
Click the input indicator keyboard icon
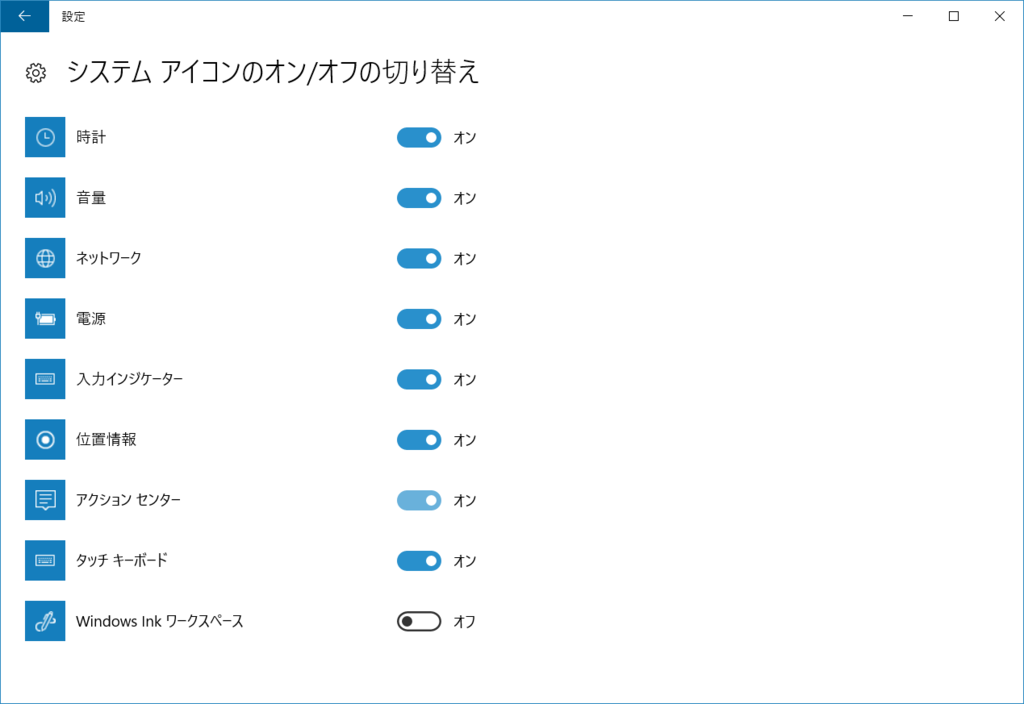pyautogui.click(x=44, y=379)
